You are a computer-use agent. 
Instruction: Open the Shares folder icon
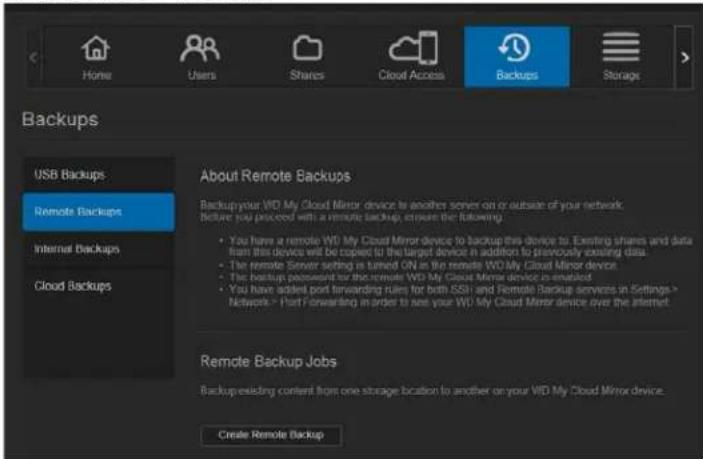(307, 48)
